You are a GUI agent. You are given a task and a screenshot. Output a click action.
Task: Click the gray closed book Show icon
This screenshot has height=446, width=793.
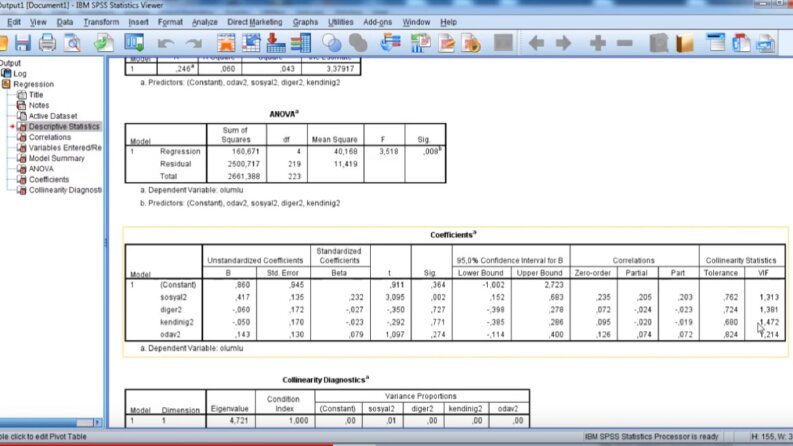pyautogui.click(x=659, y=43)
